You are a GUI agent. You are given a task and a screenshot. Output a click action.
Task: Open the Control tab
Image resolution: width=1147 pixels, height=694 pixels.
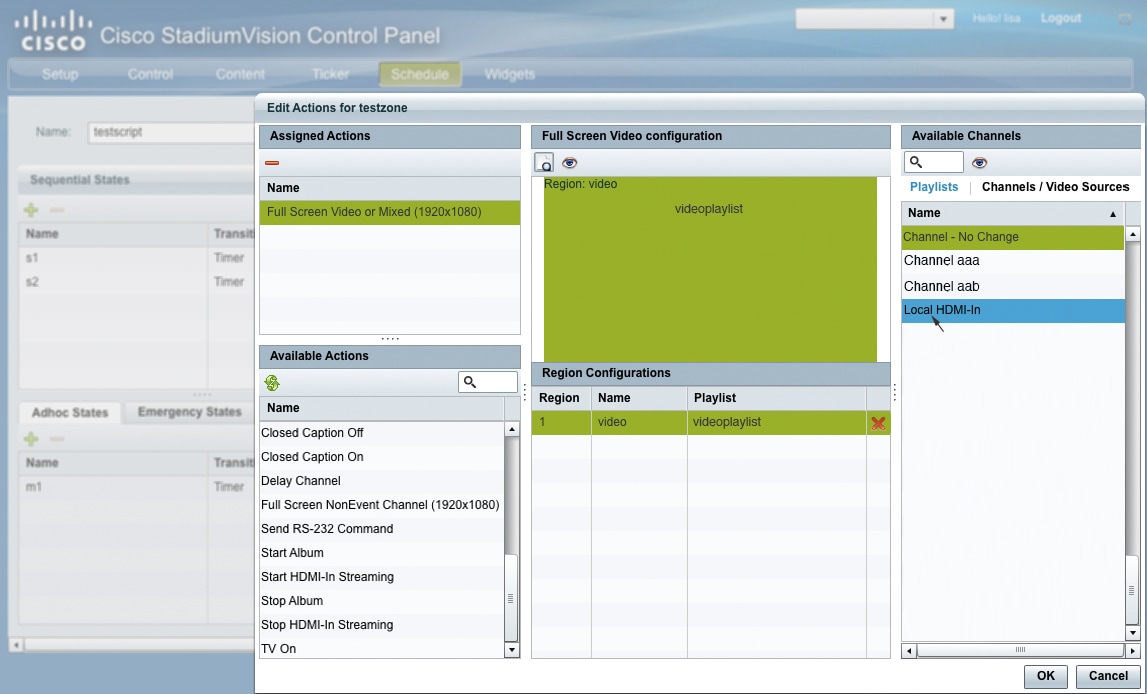click(x=150, y=74)
